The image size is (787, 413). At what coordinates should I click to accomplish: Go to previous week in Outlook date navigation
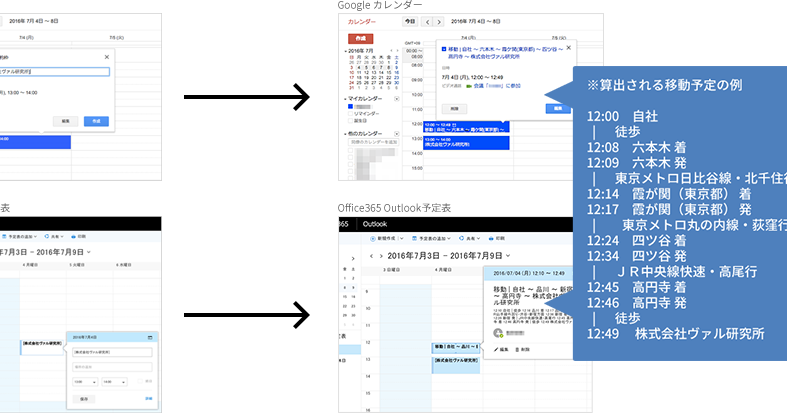(371, 256)
